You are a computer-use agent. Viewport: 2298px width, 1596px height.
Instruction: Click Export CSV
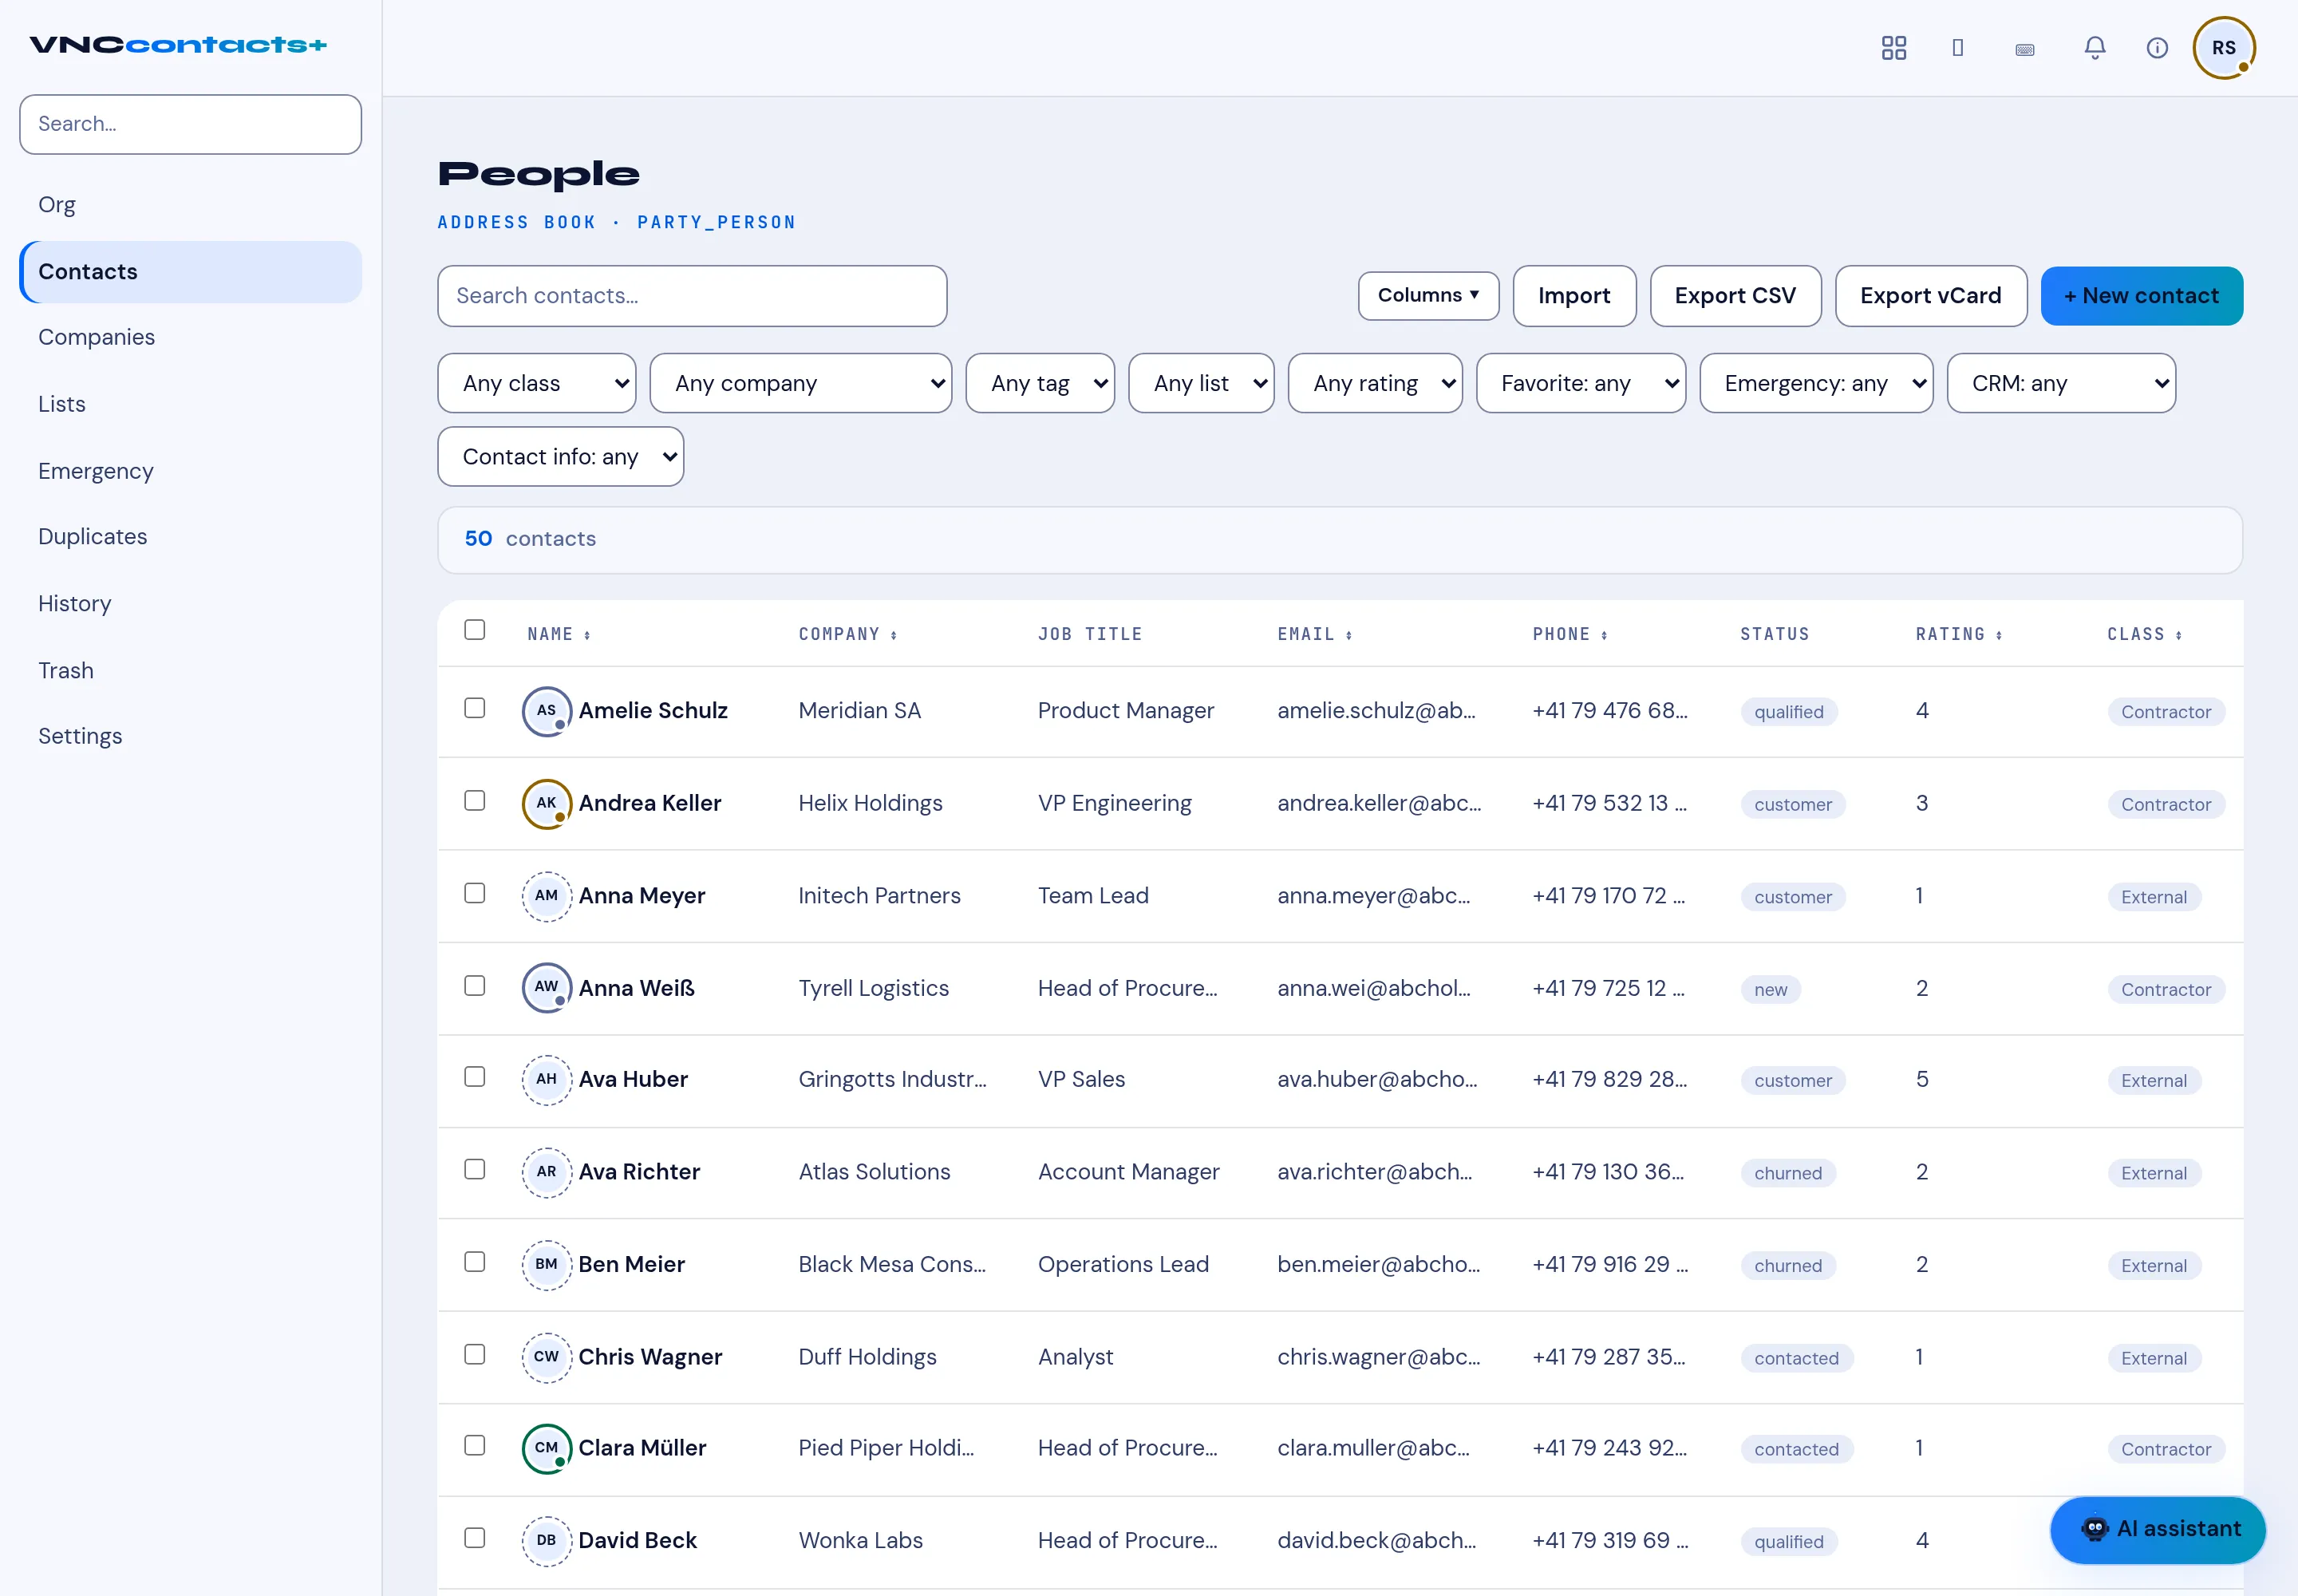pos(1735,296)
